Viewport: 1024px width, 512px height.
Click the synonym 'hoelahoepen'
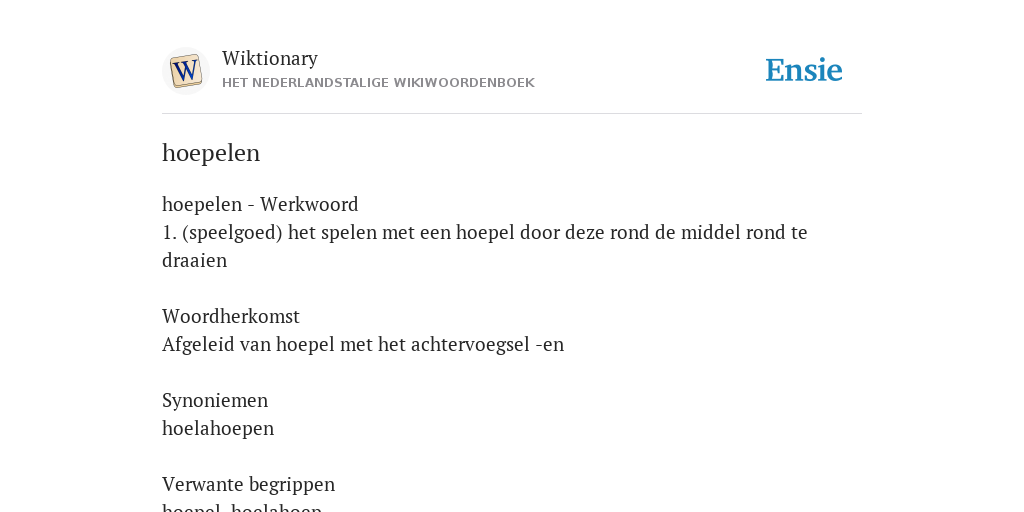pyautogui.click(x=218, y=428)
